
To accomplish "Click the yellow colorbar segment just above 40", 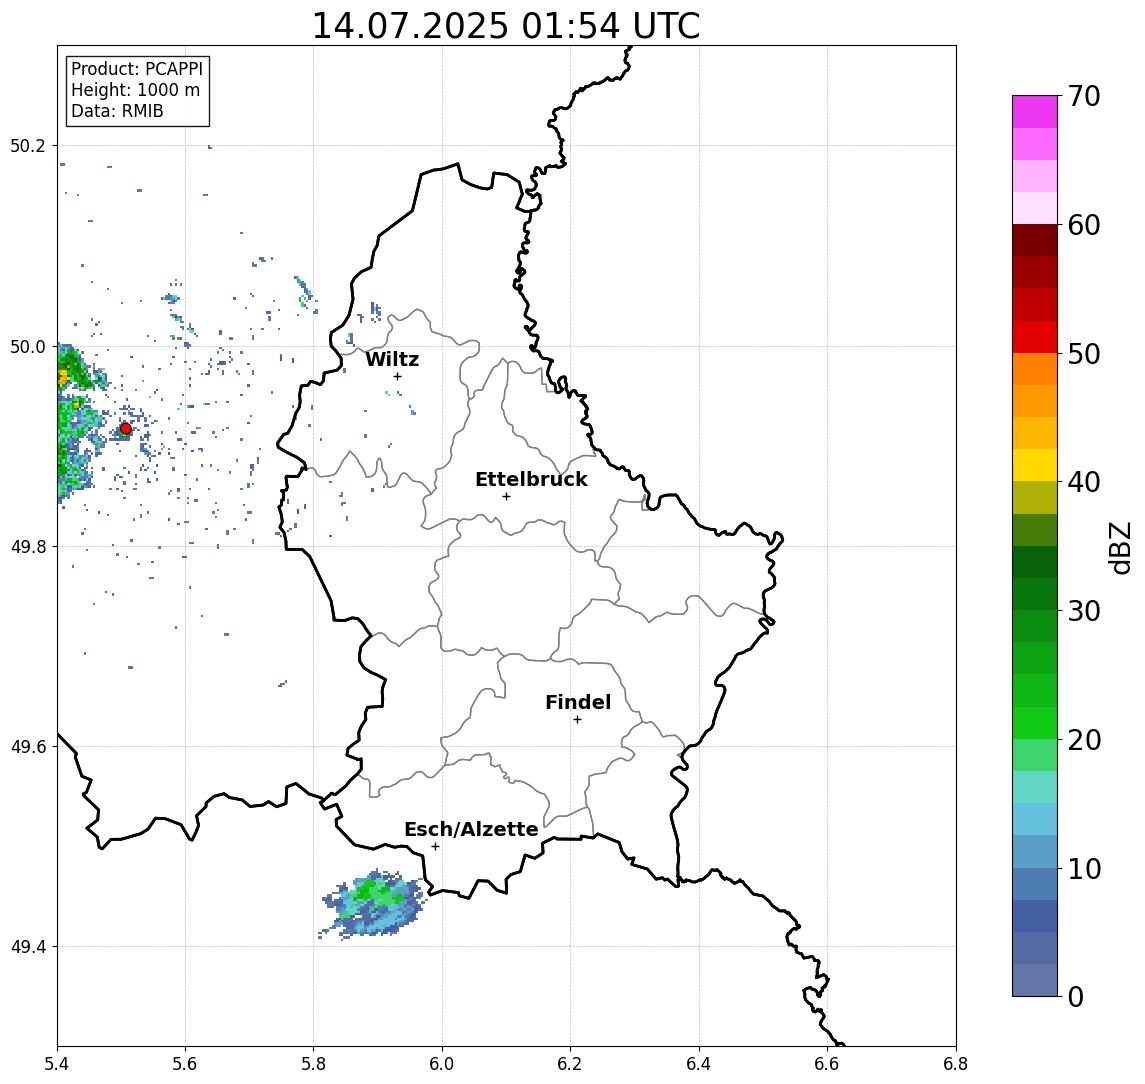I will click(x=1035, y=465).
